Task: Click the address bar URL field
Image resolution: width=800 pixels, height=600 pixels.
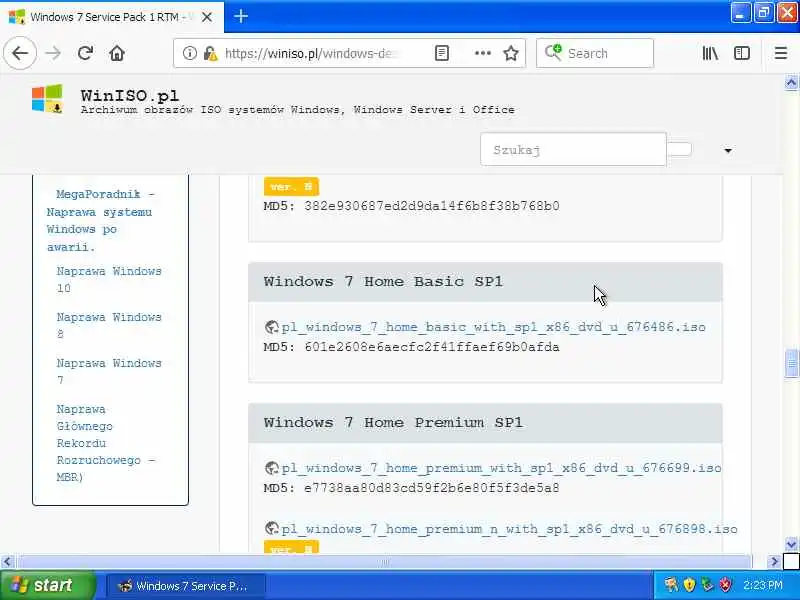Action: [312, 53]
